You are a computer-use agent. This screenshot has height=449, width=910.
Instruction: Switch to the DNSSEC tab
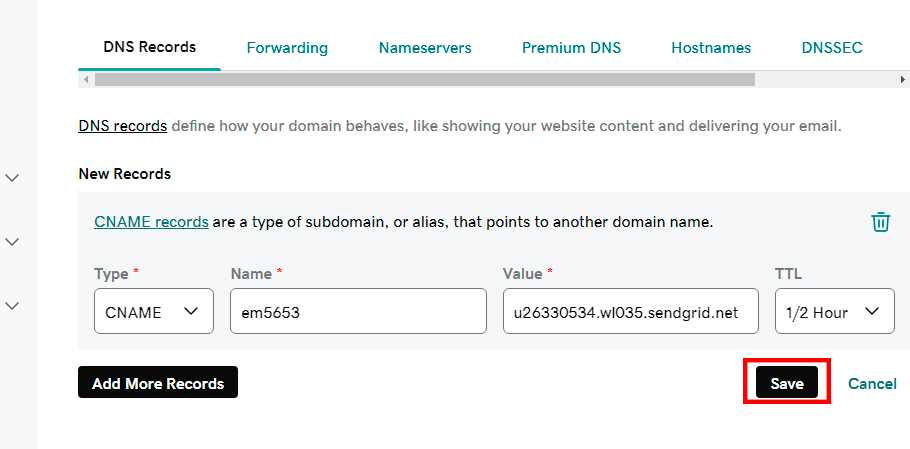[x=831, y=48]
